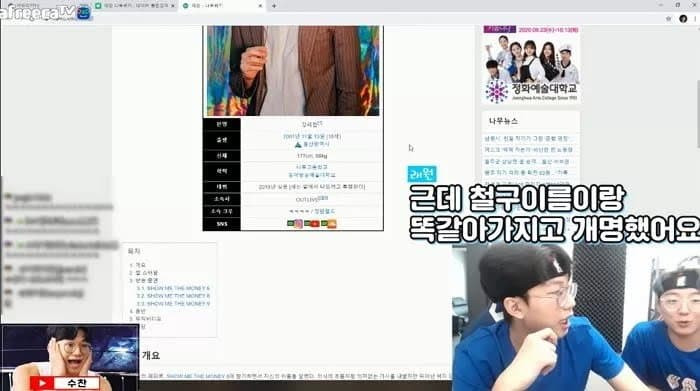Select the active 나무위키 browser tab

tap(222, 6)
